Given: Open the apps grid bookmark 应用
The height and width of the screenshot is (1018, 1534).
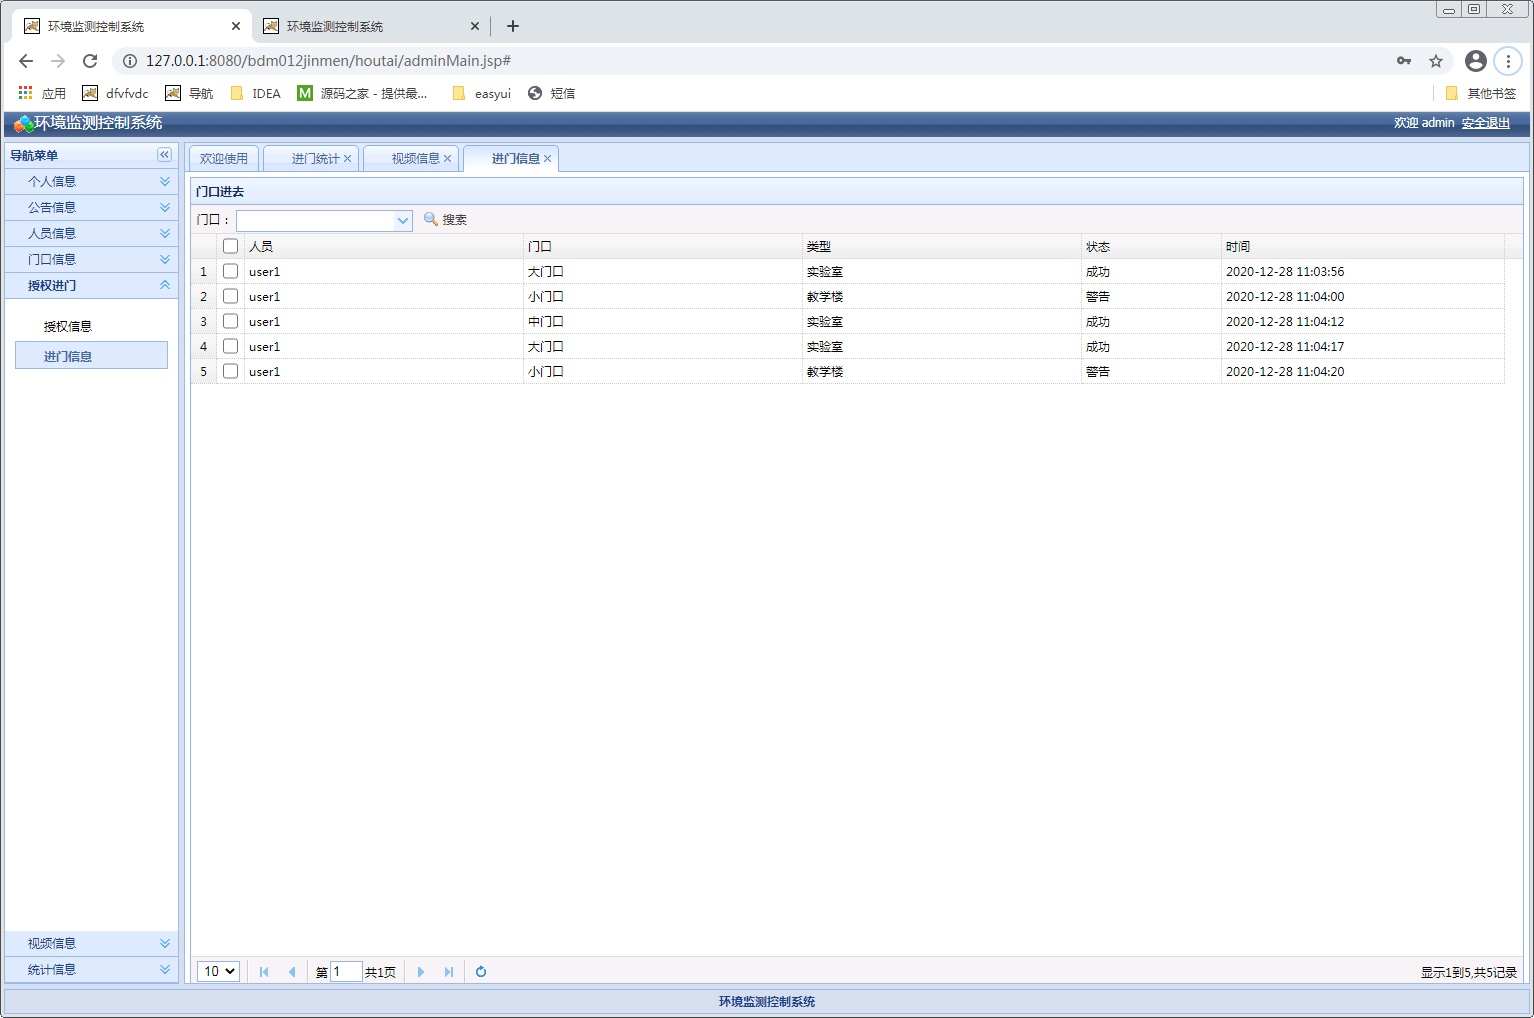Looking at the screenshot, I should [42, 93].
